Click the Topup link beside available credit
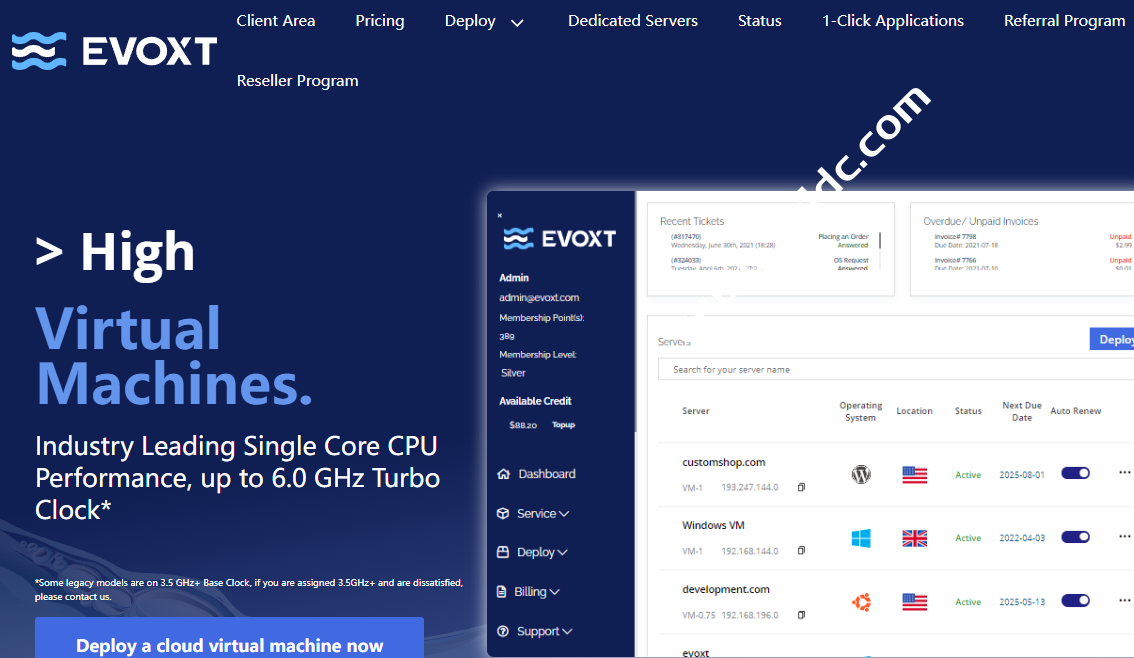1134x658 pixels. coord(563,424)
